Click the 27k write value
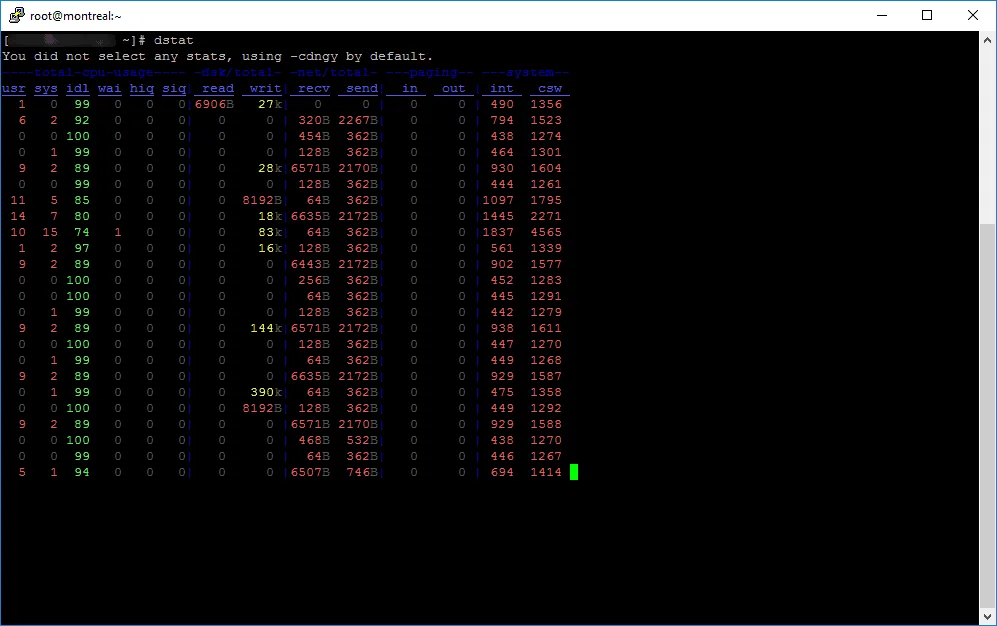Viewport: 997px width, 626px height. pos(270,104)
